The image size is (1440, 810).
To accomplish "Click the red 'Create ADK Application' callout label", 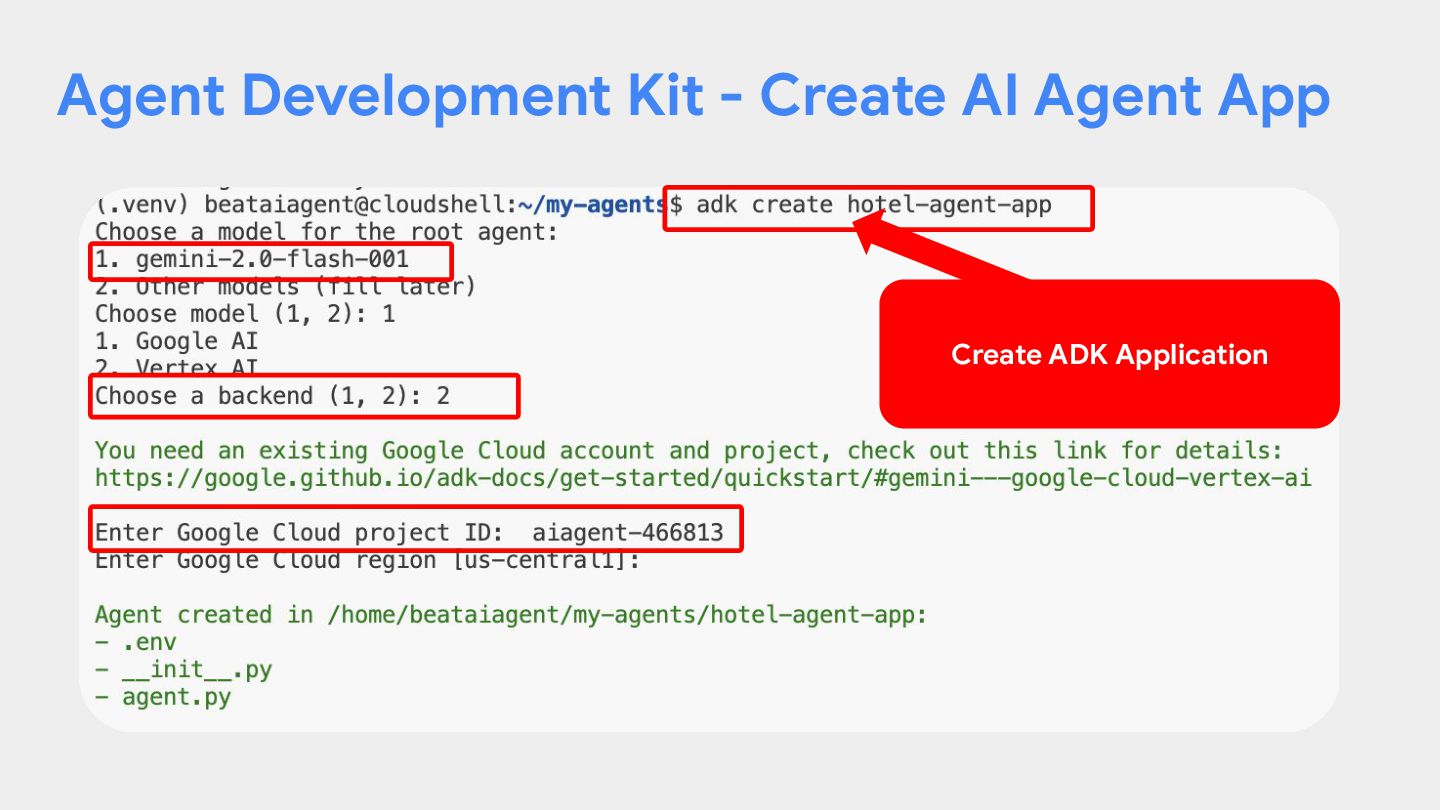I will click(x=1109, y=354).
